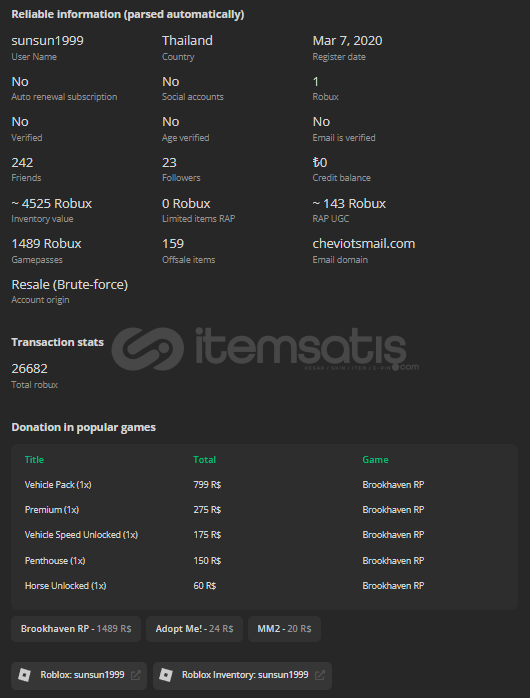This screenshot has width=530, height=698.
Task: Select the Penthouse (1x) donation row
Action: point(264,560)
